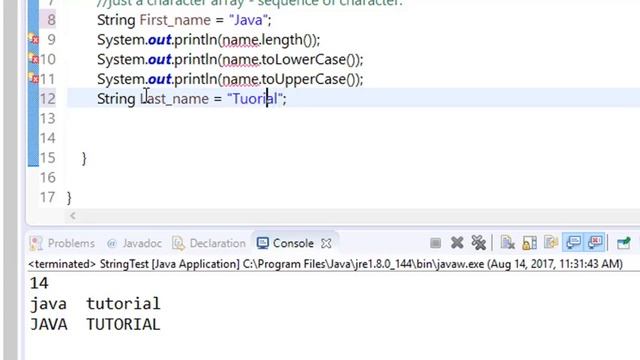
Task: Click the 'out' field on line 10
Action: (x=159, y=60)
